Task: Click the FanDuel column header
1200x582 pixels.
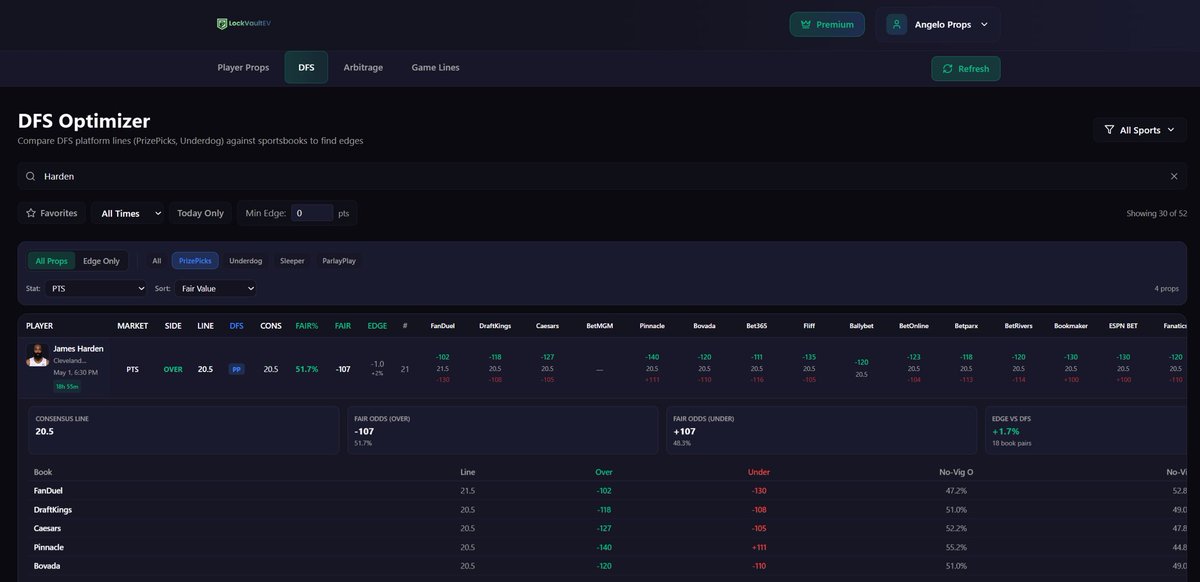Action: click(442, 326)
